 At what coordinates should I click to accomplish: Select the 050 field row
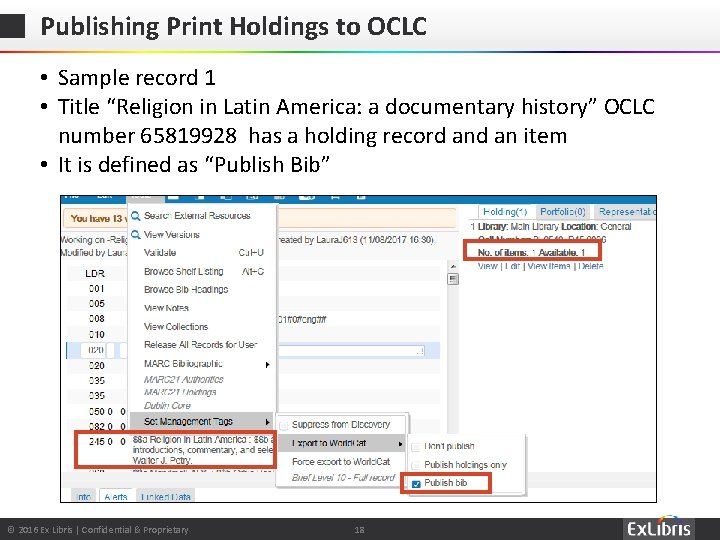click(x=107, y=411)
